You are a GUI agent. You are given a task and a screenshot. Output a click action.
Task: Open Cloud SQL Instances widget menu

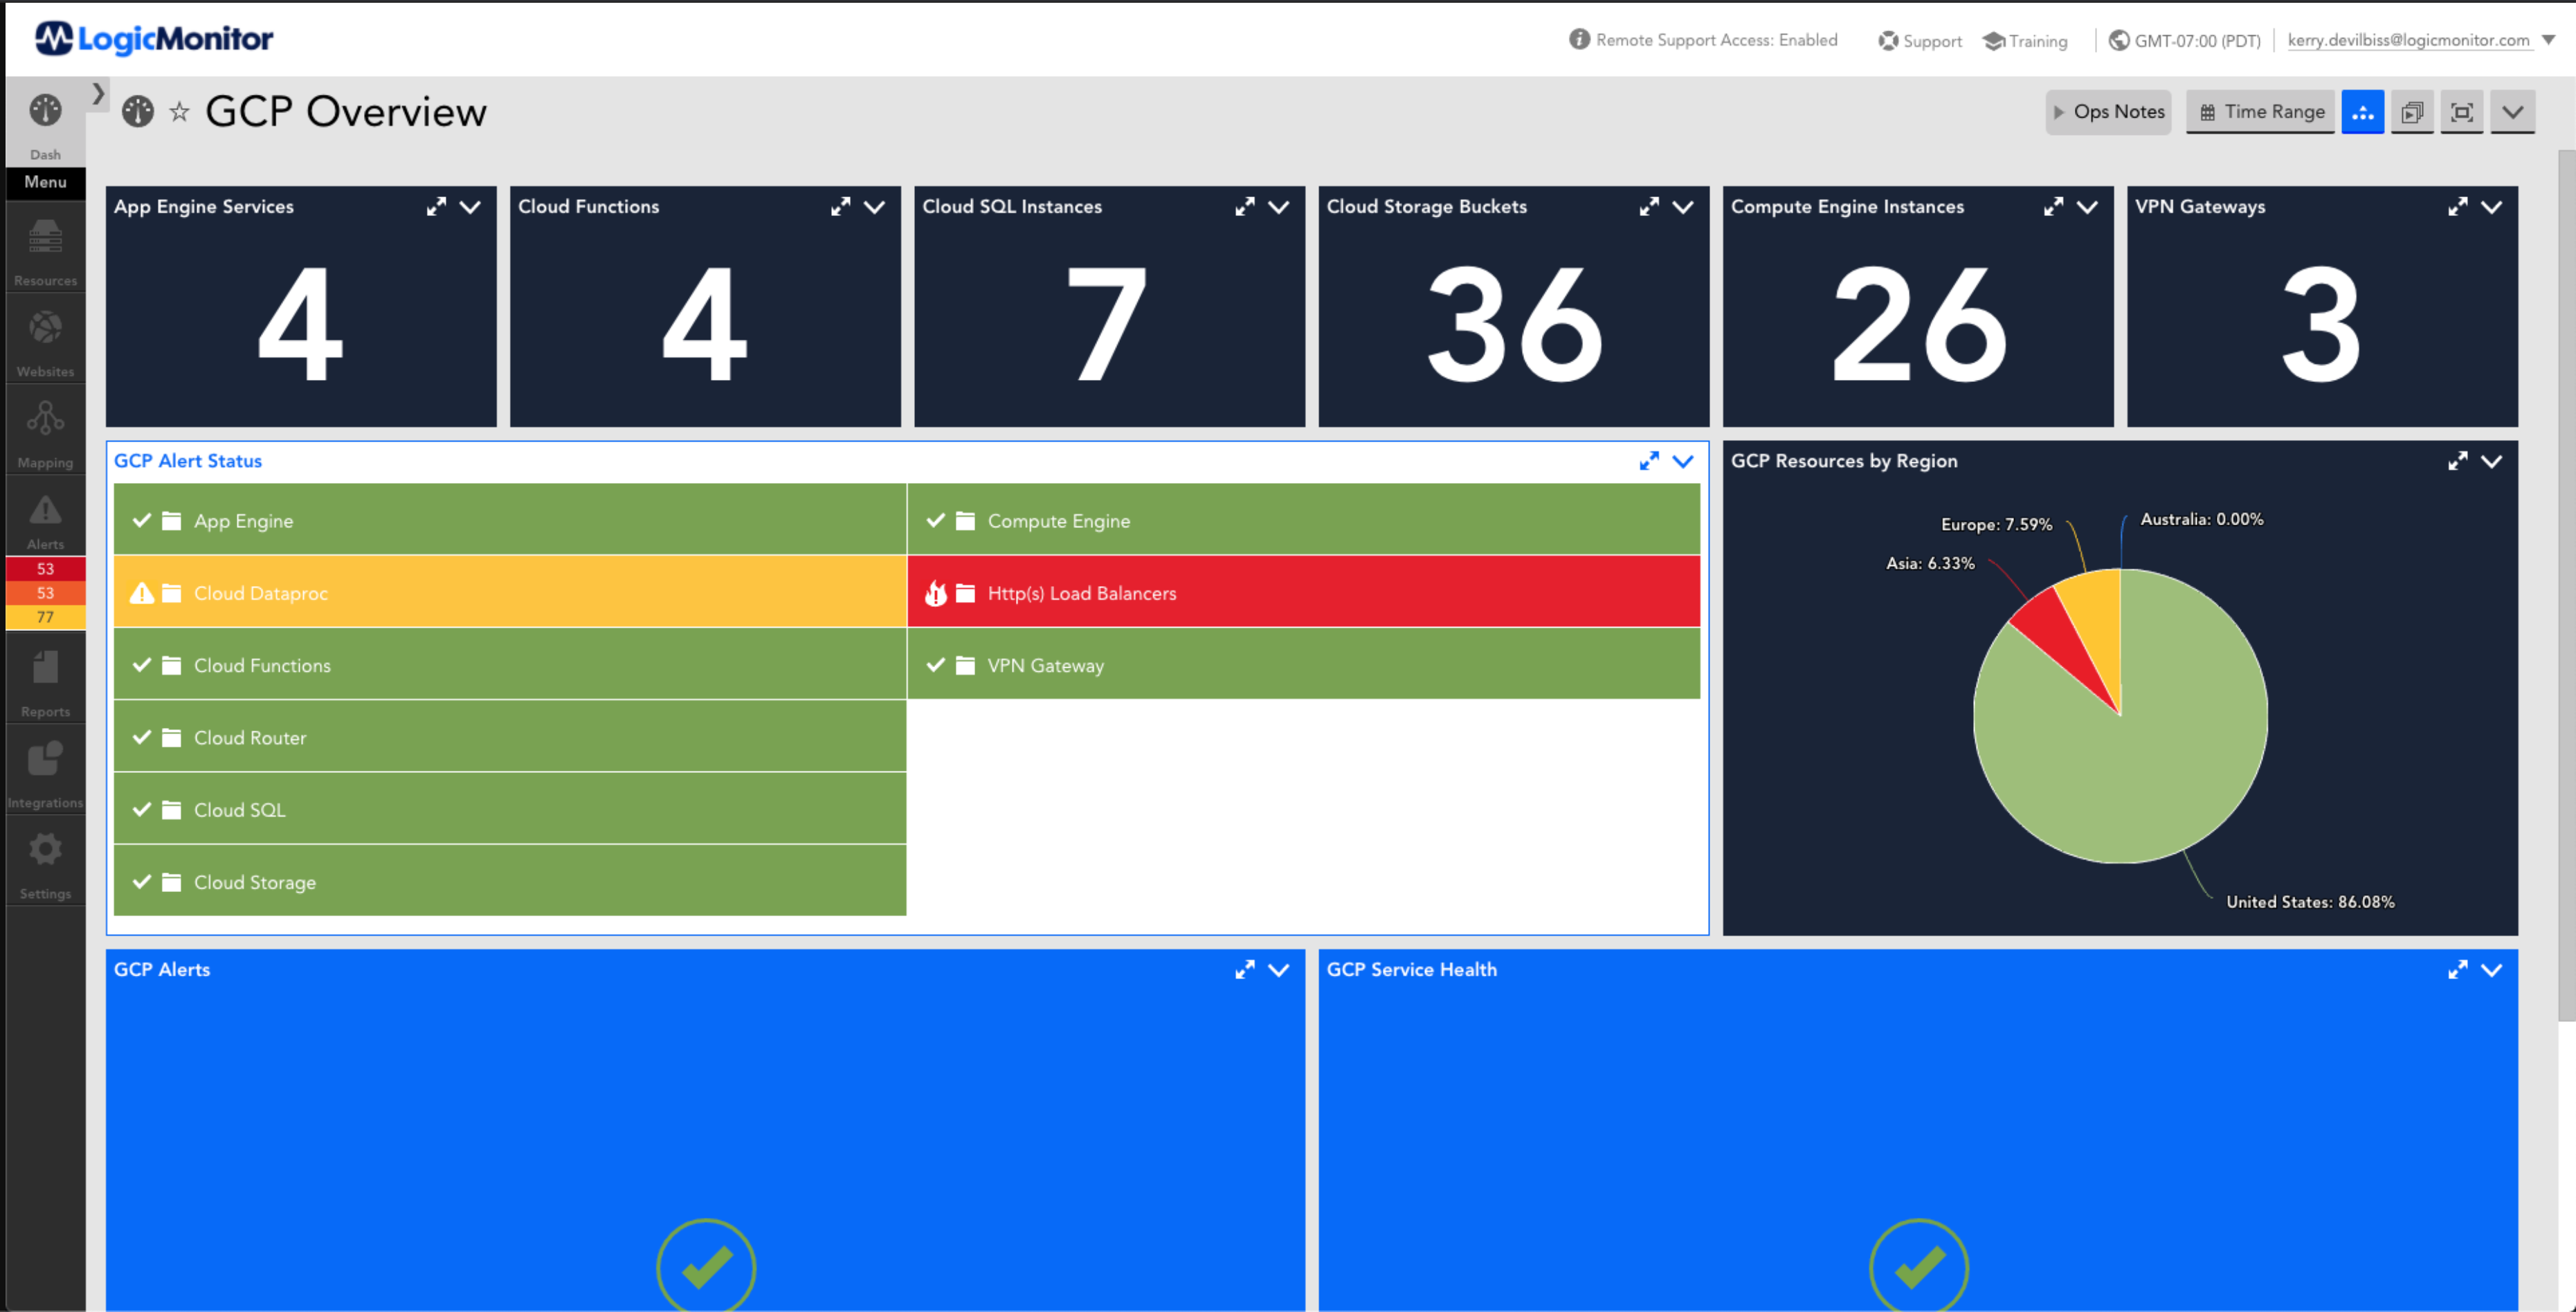tap(1278, 207)
